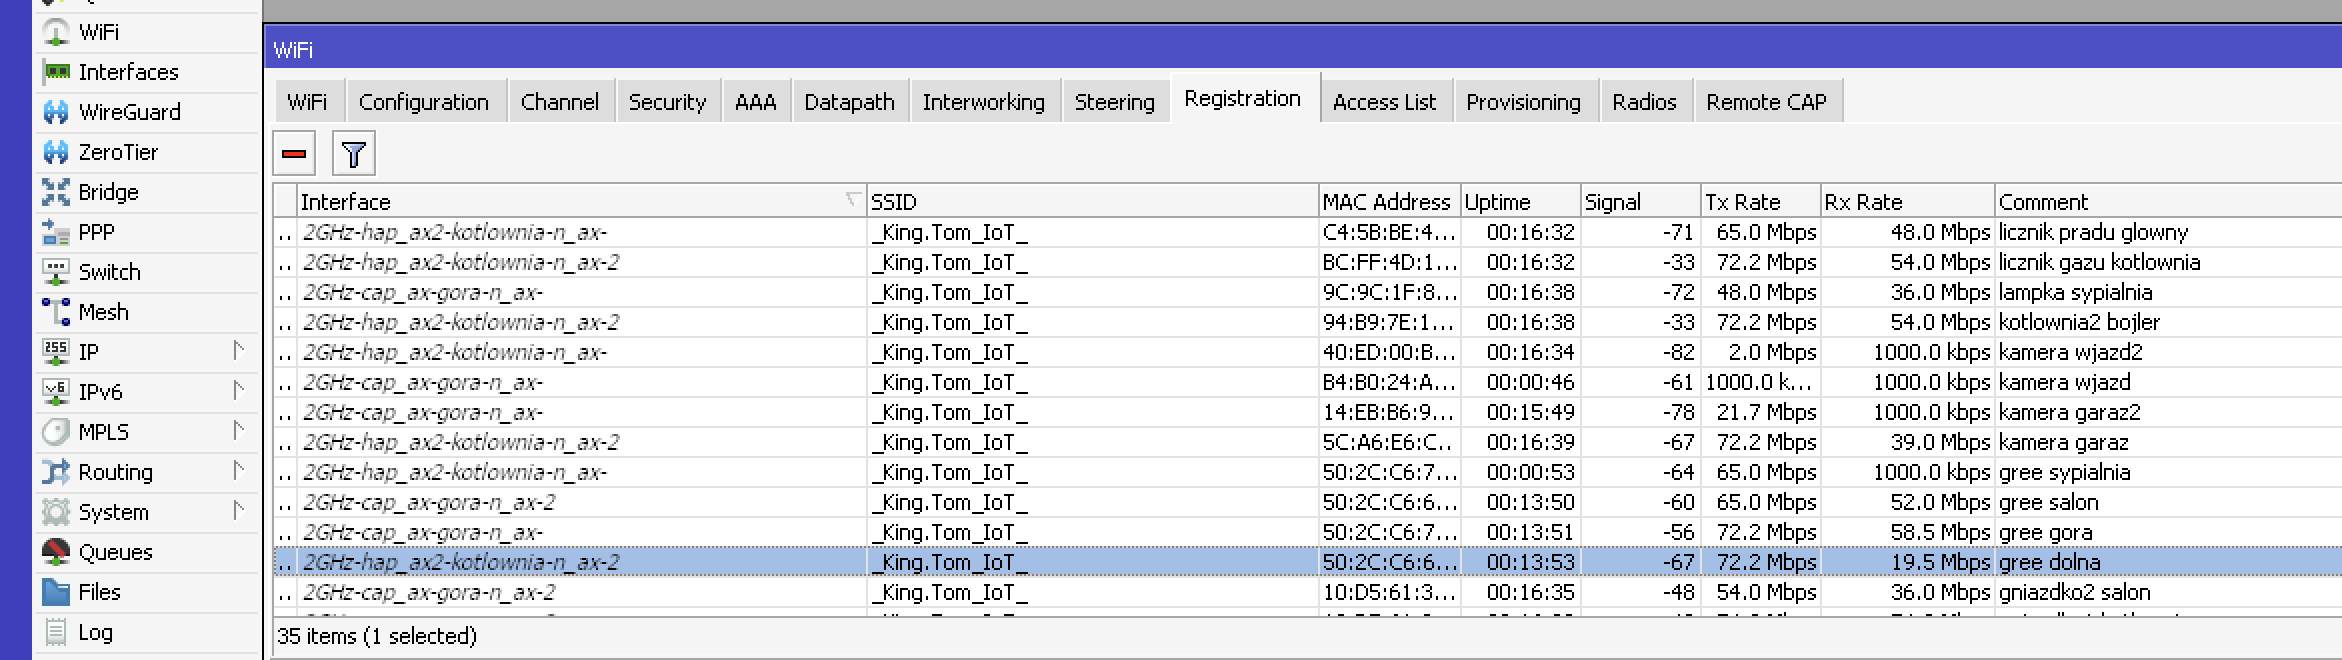Open the Datapath tab

pos(850,102)
